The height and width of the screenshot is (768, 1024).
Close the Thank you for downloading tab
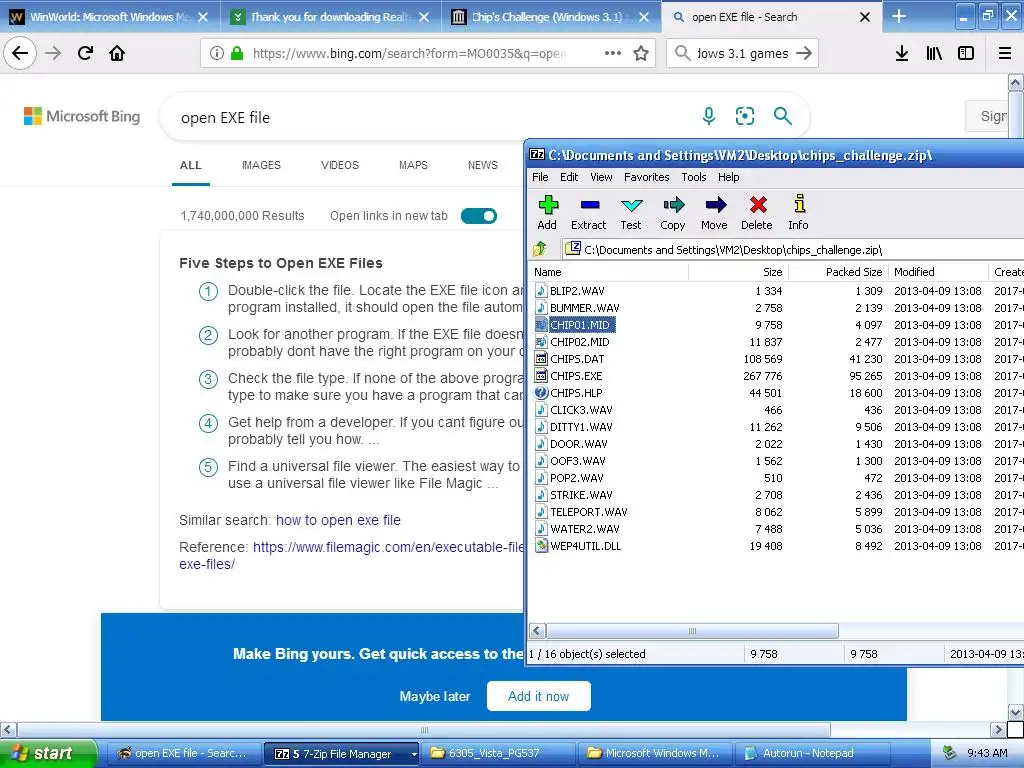(x=424, y=17)
